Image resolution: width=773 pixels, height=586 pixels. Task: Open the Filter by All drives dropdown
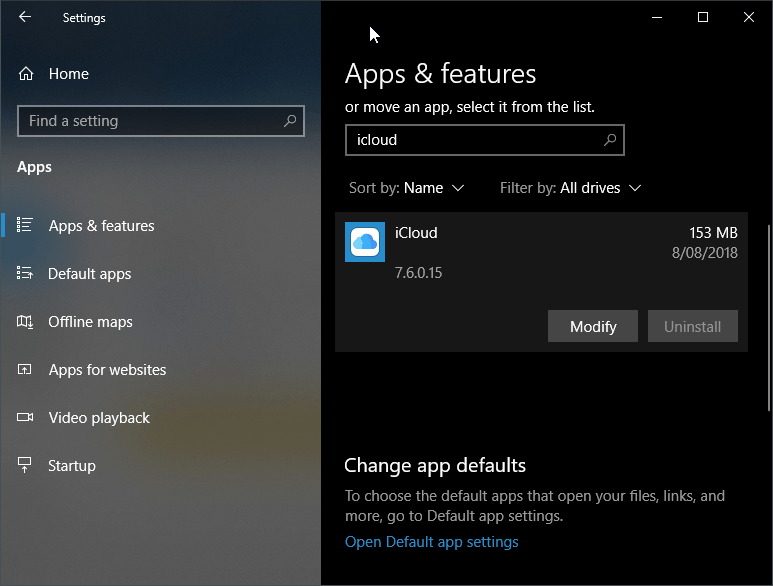570,188
